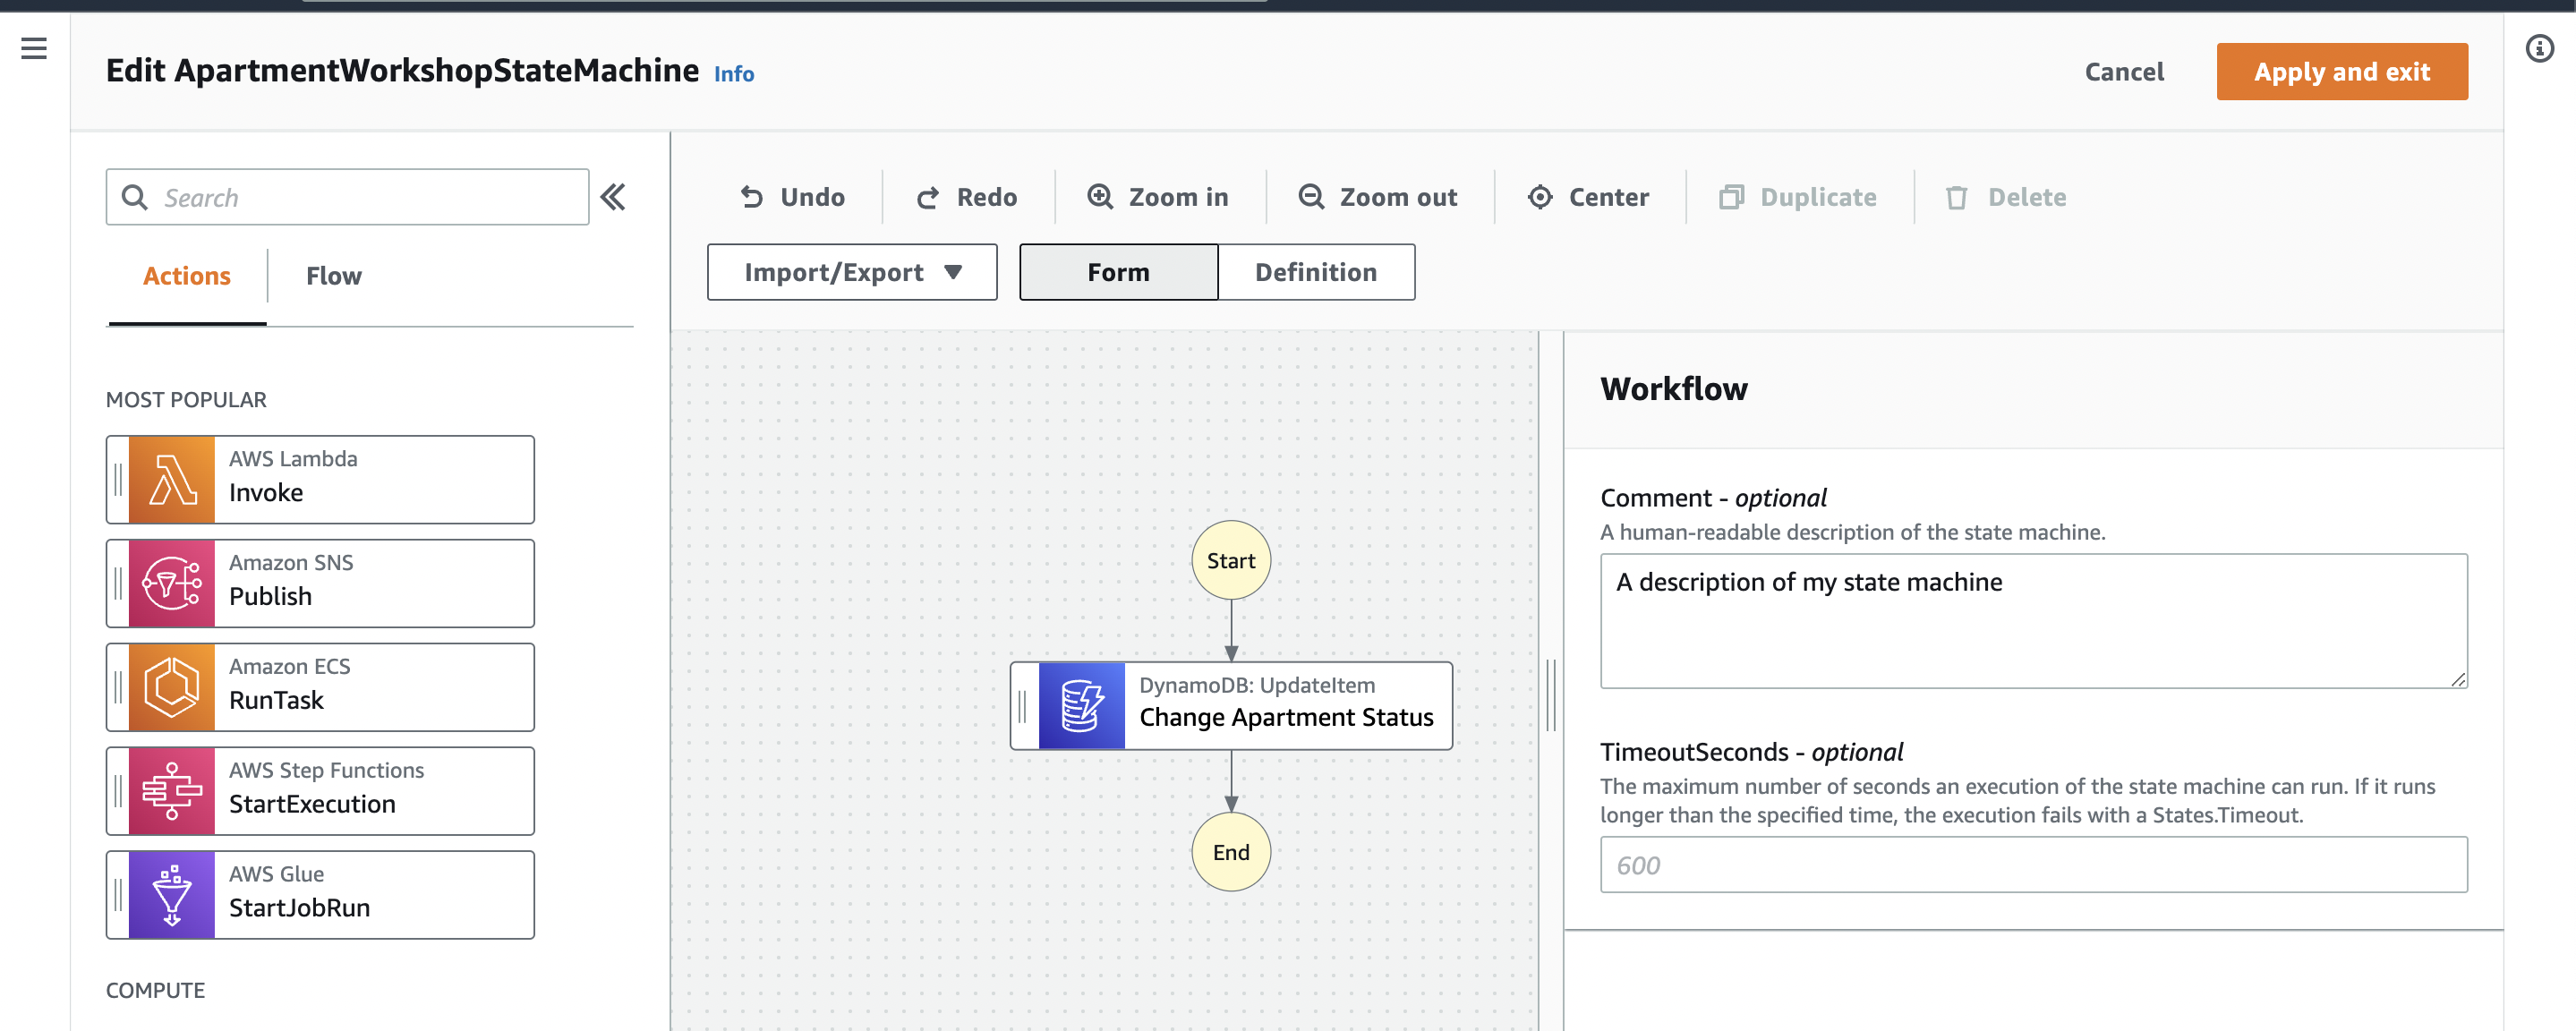Viewport: 2576px width, 1031px height.
Task: Grab the drag handle on Change Apartment Status state
Action: coord(1023,707)
